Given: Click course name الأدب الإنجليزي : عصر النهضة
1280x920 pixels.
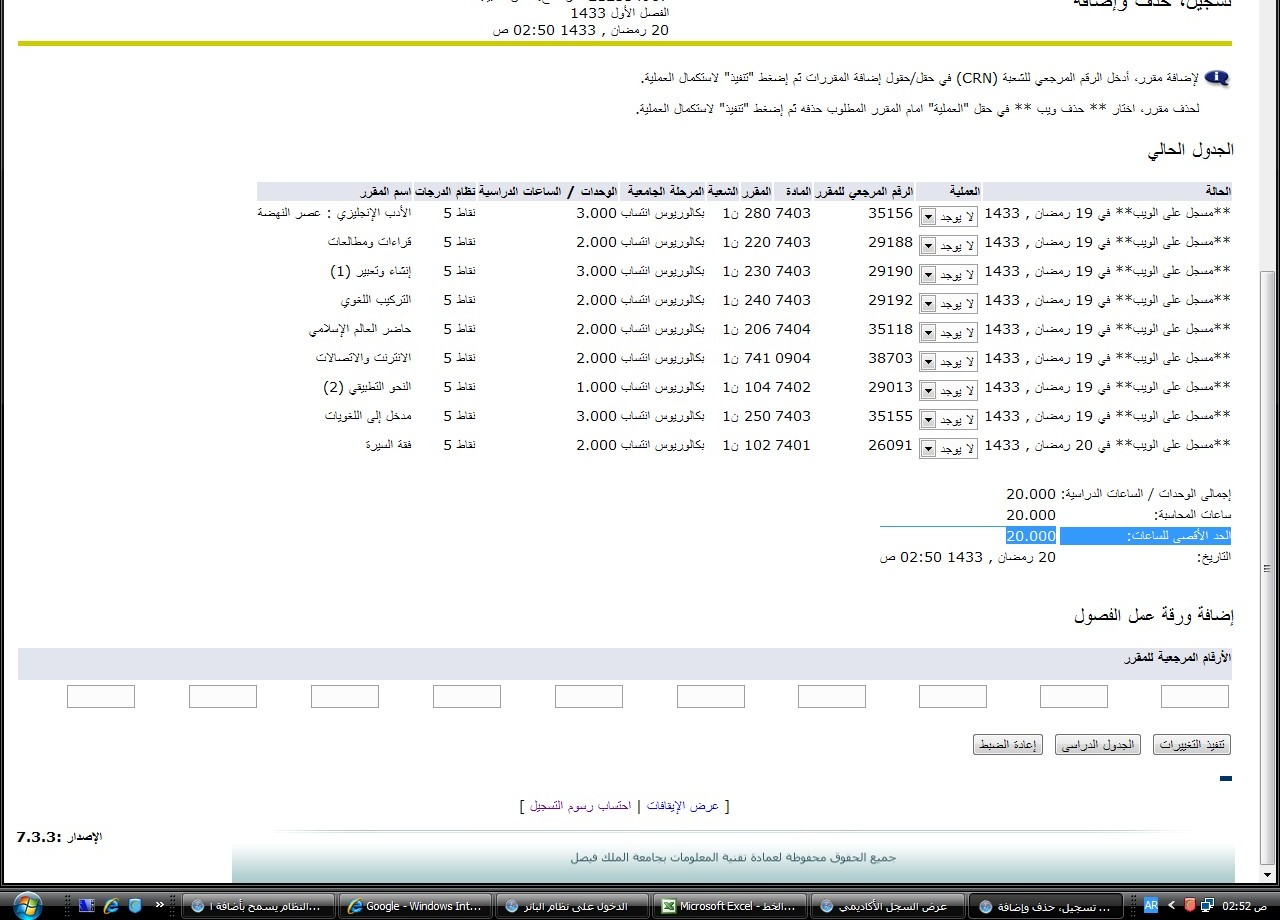Looking at the screenshot, I should [x=335, y=213].
